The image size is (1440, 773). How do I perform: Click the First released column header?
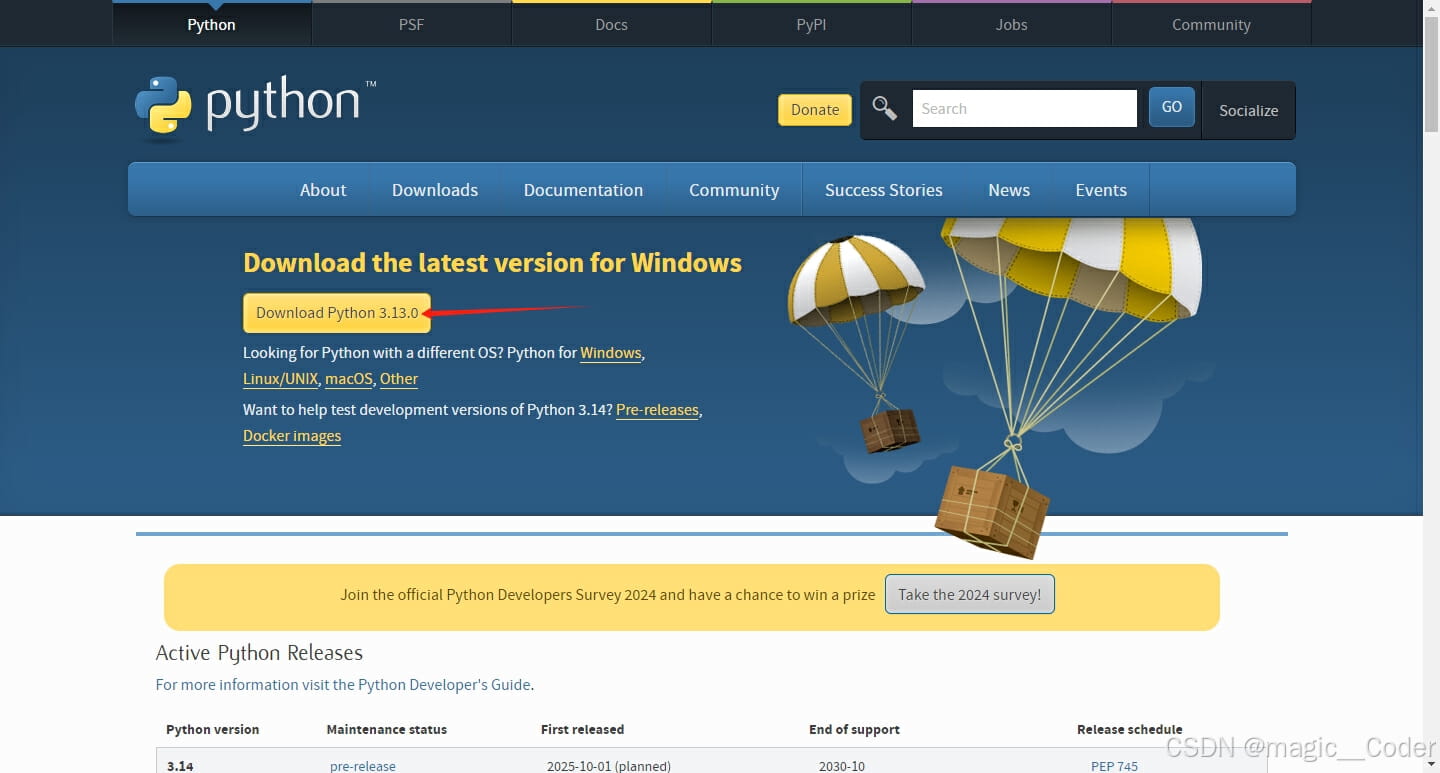point(582,730)
